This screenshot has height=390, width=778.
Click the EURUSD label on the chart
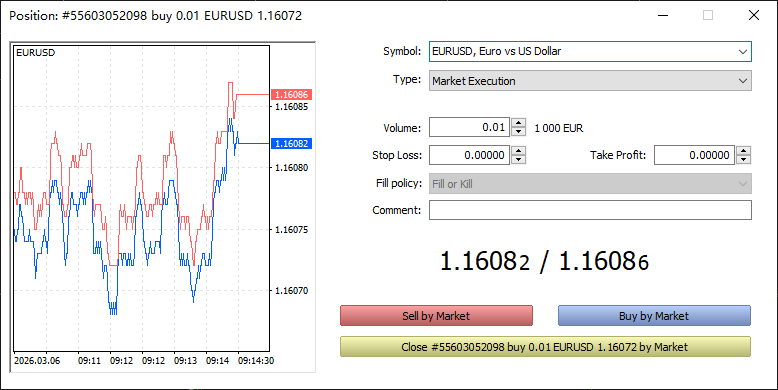pyautogui.click(x=36, y=53)
